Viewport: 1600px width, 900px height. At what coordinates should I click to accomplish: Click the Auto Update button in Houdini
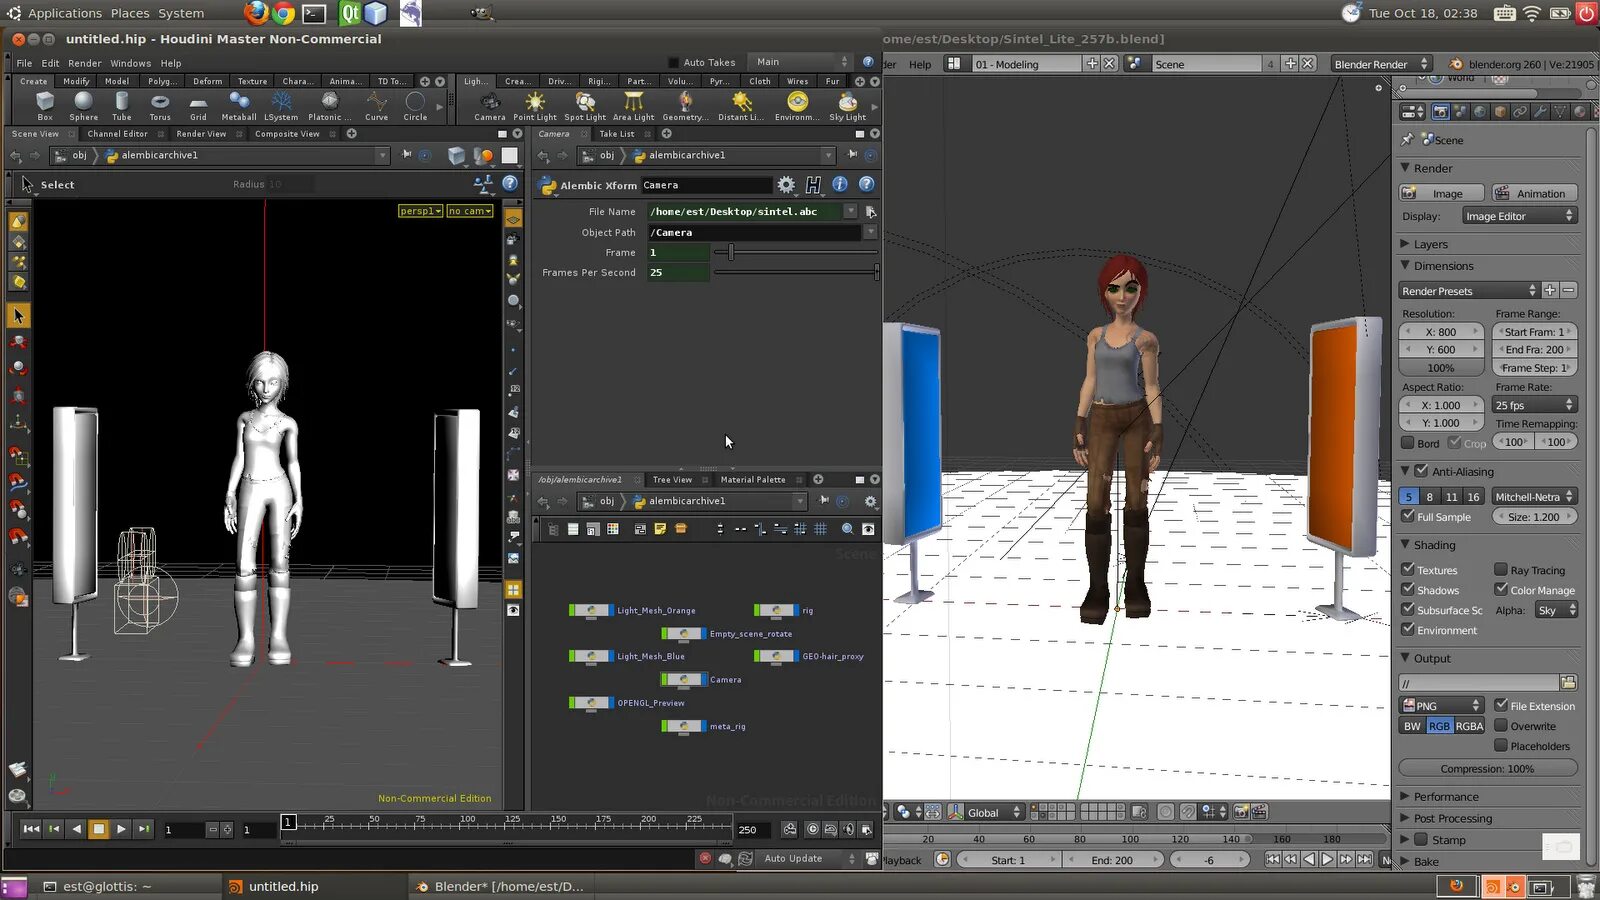[x=803, y=859]
